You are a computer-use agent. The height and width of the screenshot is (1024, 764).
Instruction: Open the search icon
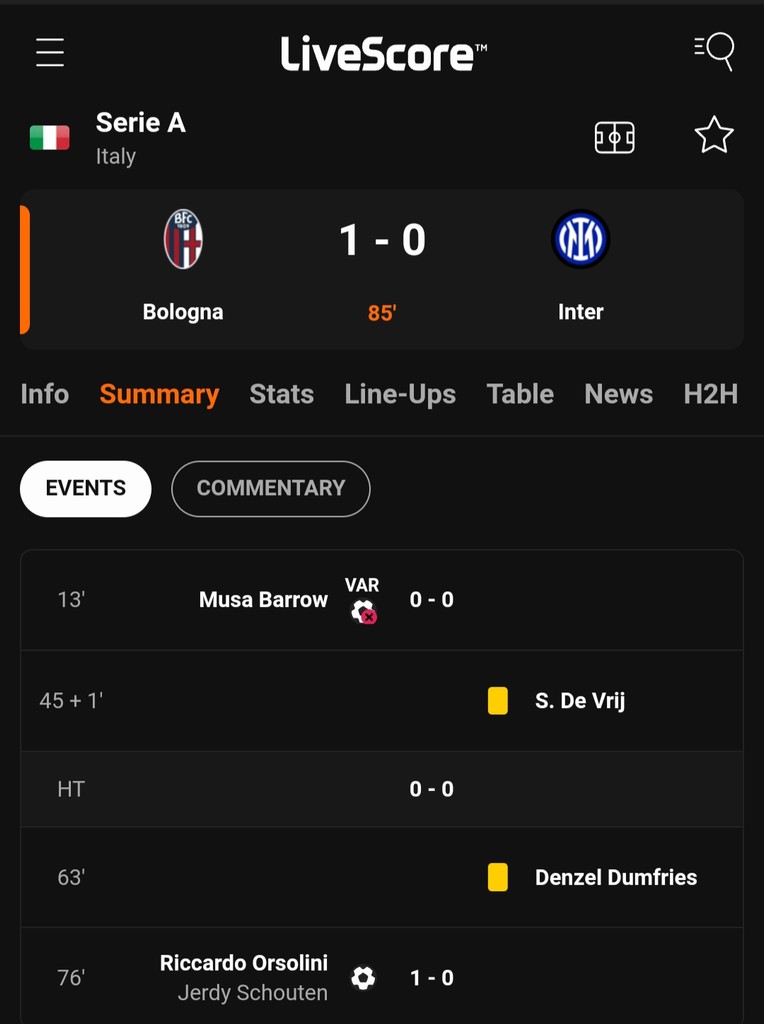point(714,51)
